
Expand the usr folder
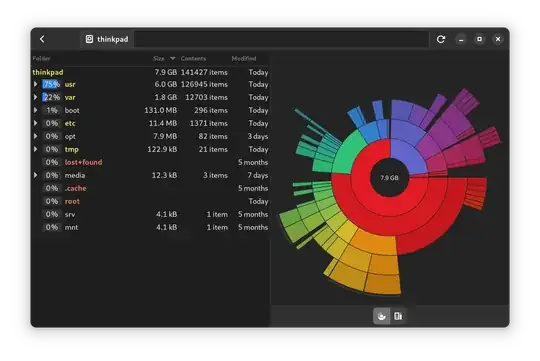(x=35, y=84)
